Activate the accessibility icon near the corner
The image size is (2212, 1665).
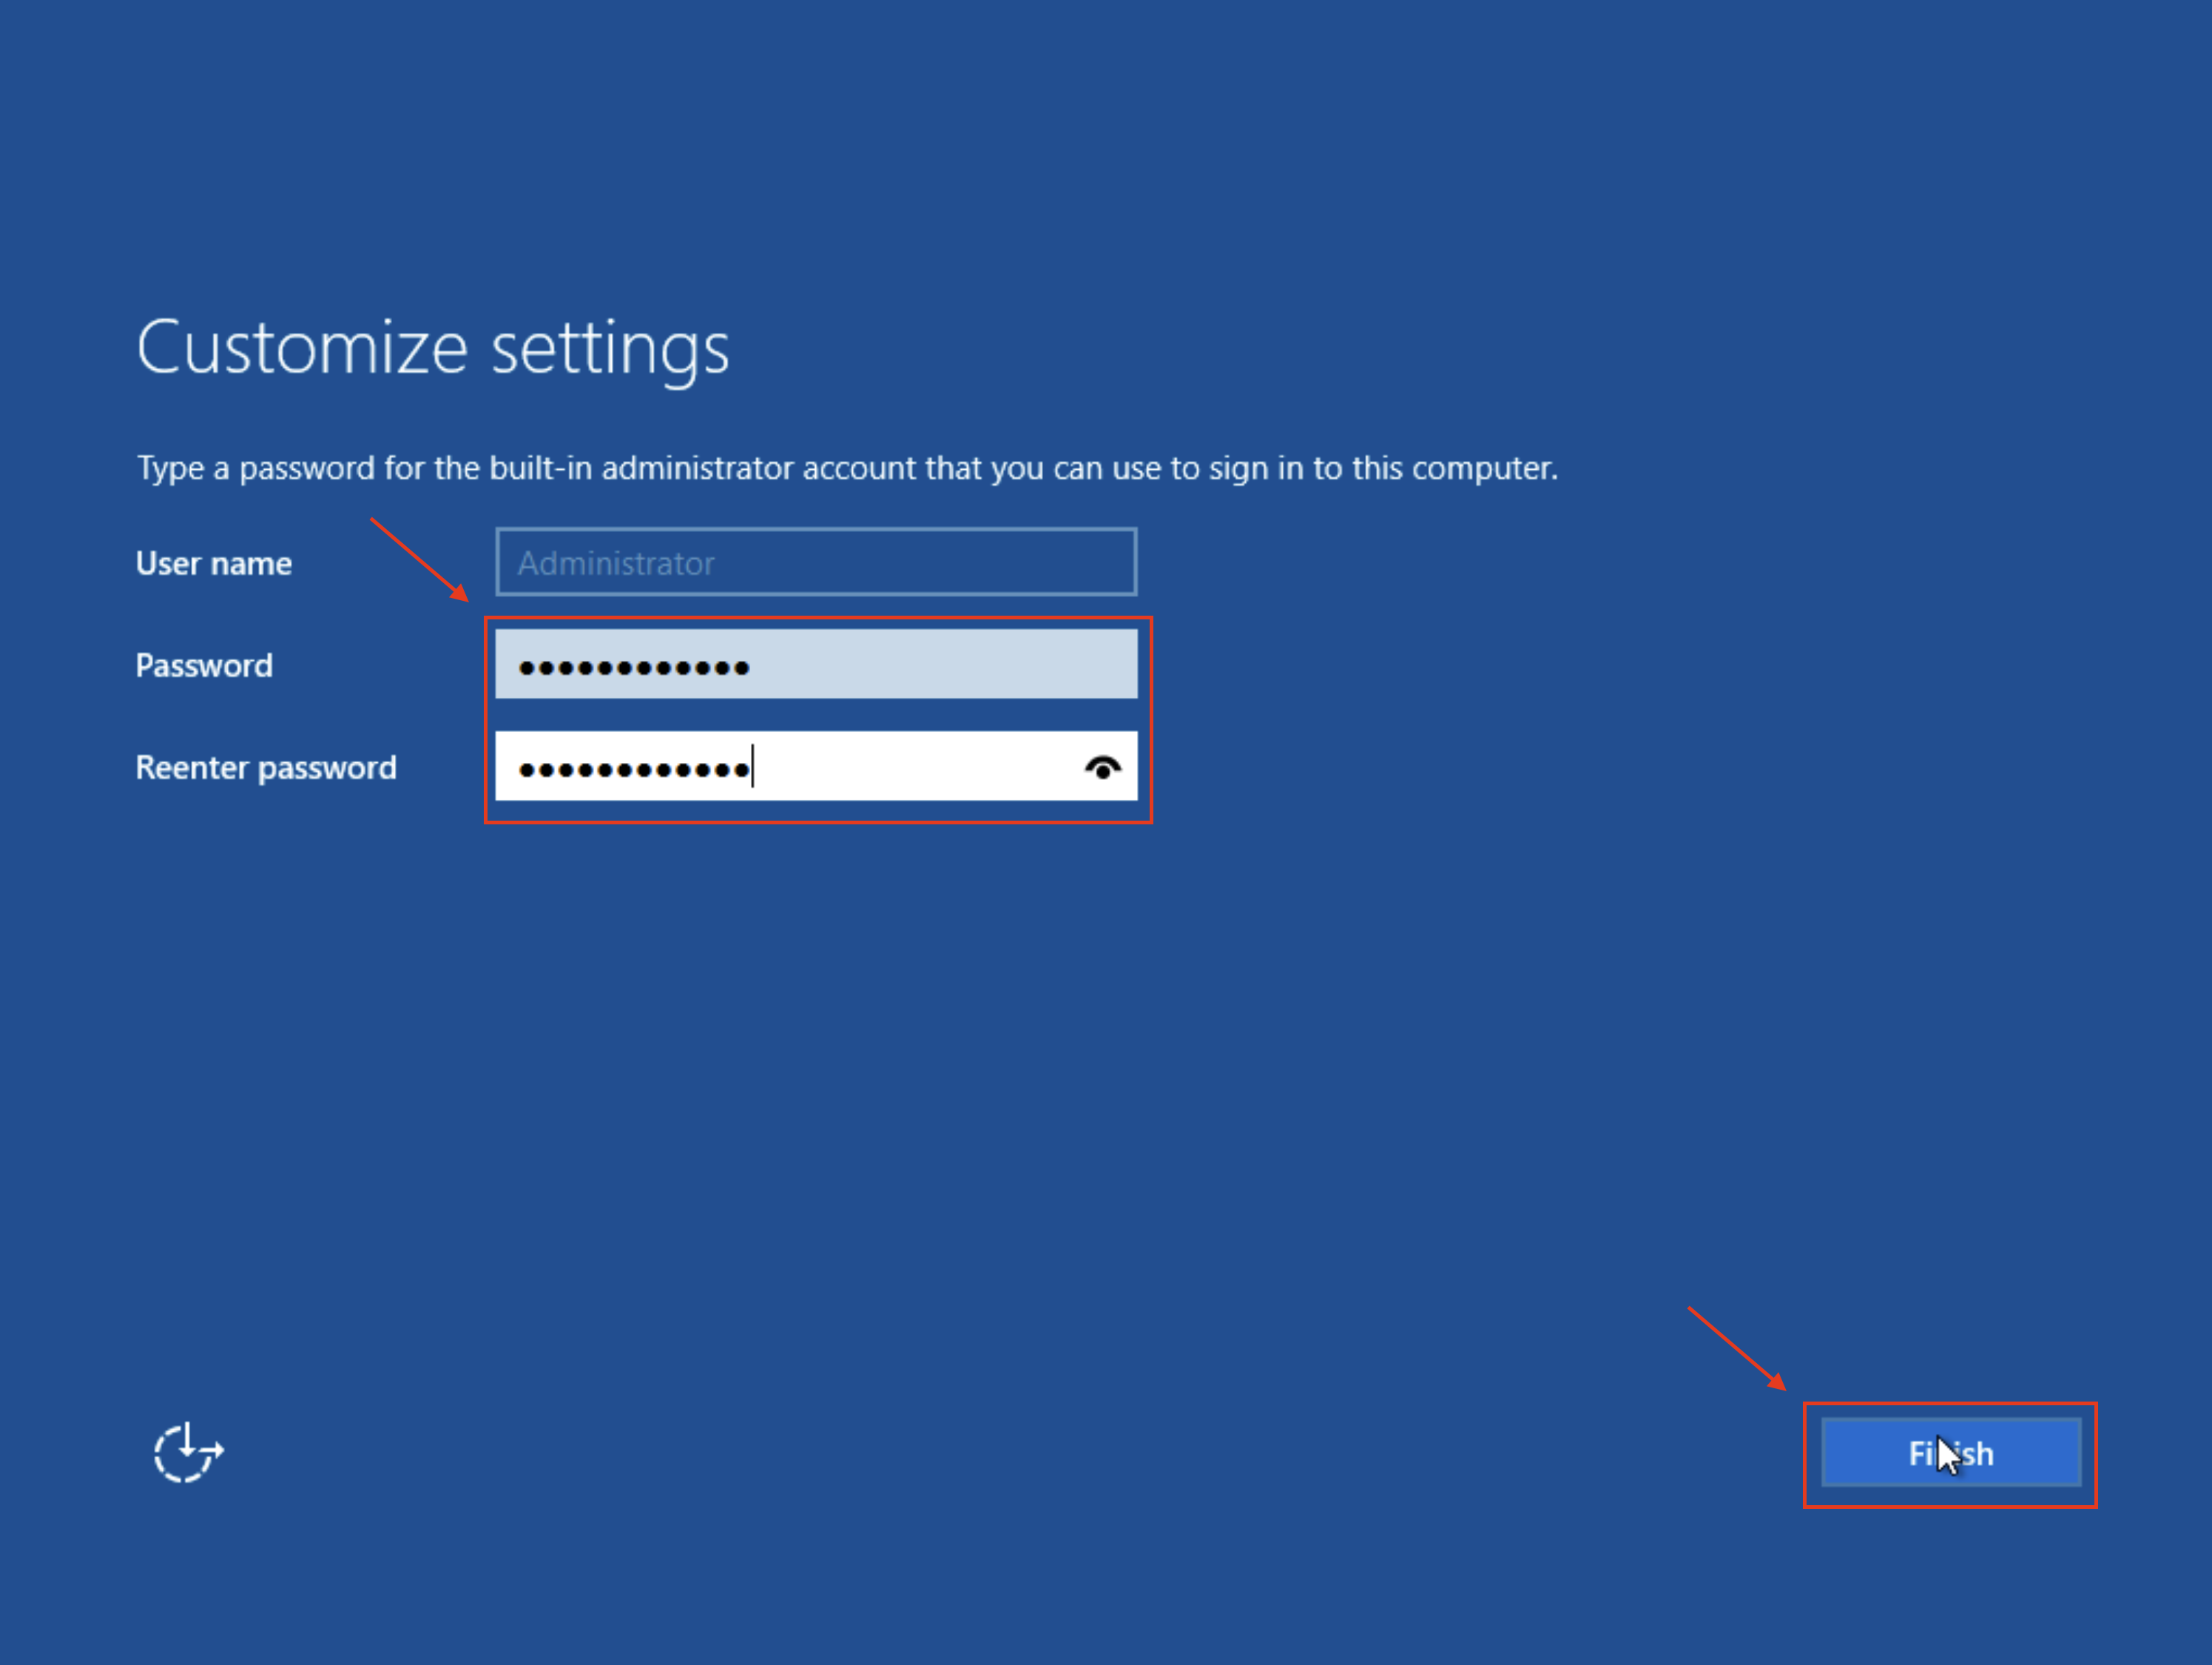[x=188, y=1451]
